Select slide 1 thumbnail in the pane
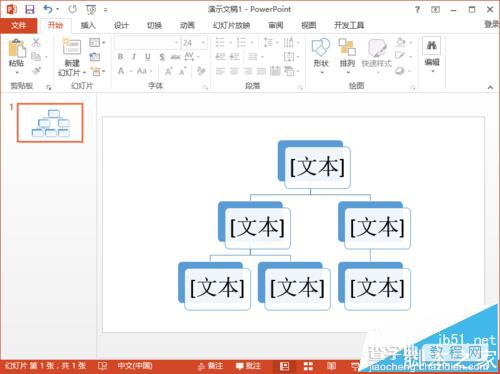This screenshot has width=500, height=374. click(x=50, y=123)
